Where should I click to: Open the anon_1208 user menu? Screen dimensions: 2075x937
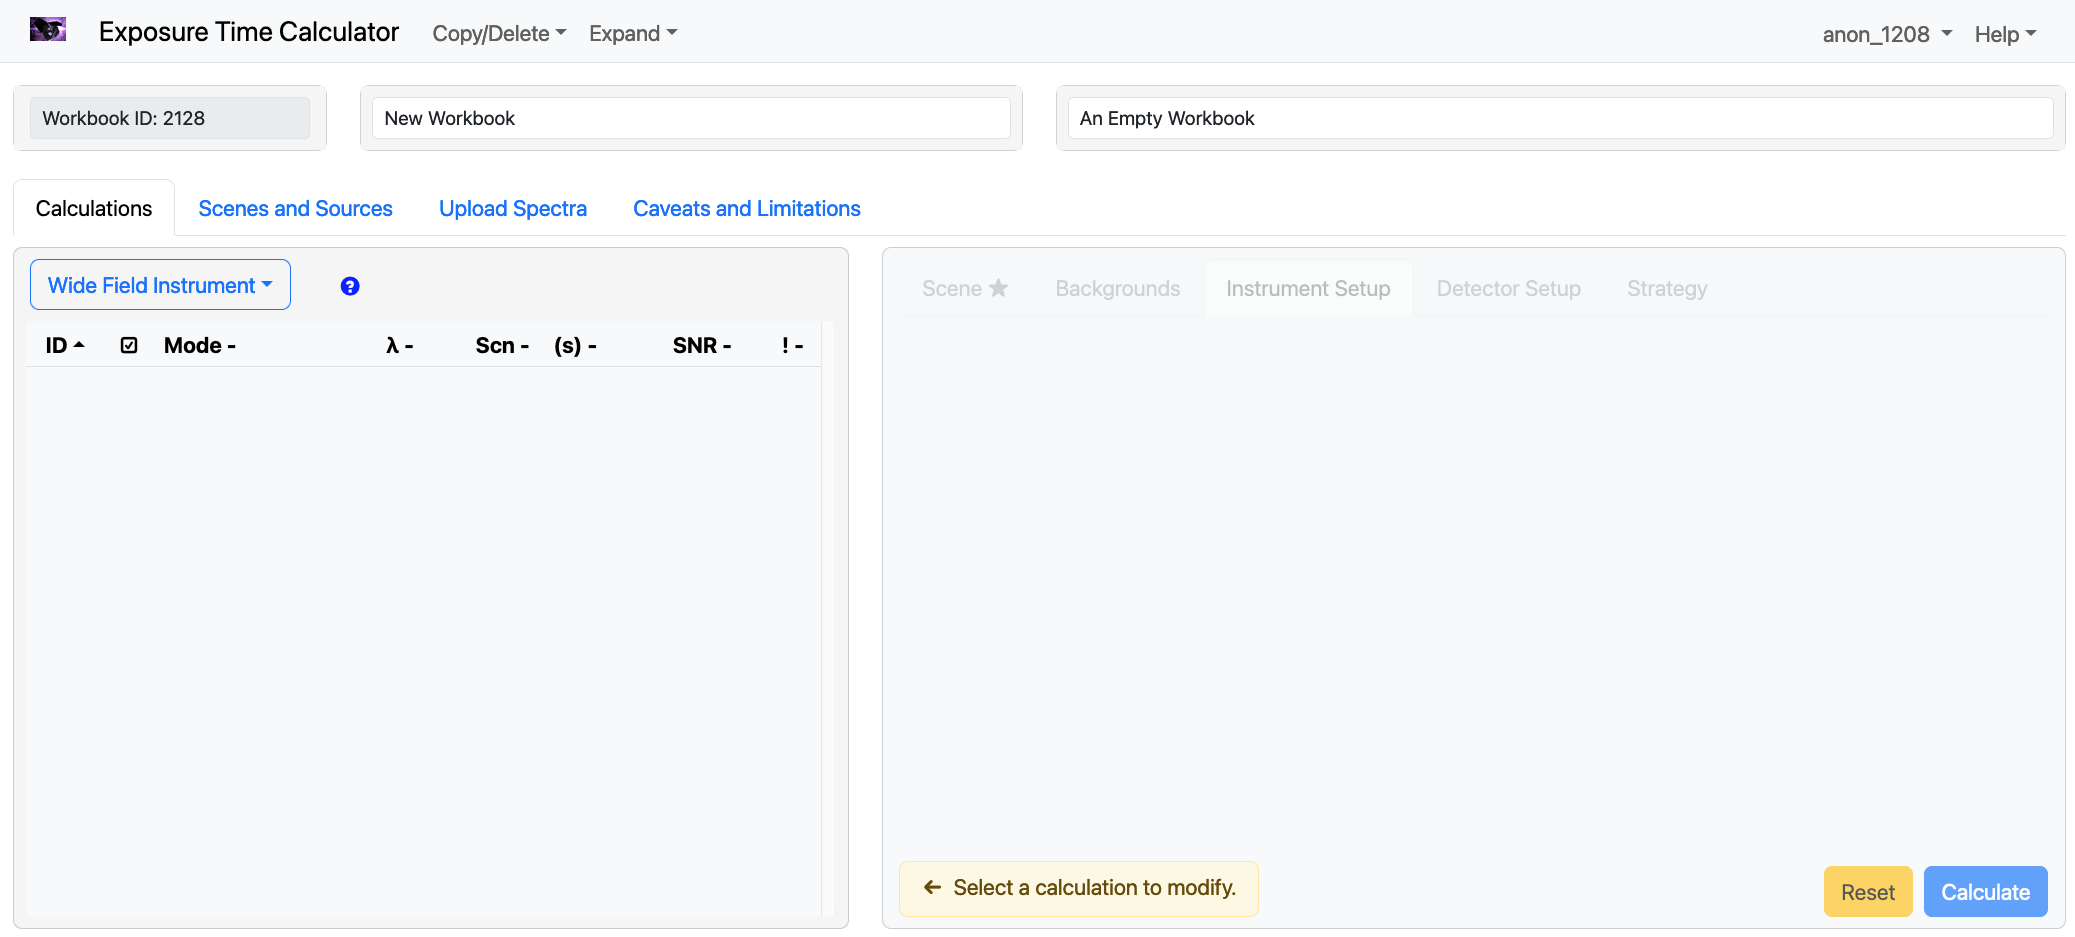coord(1886,34)
